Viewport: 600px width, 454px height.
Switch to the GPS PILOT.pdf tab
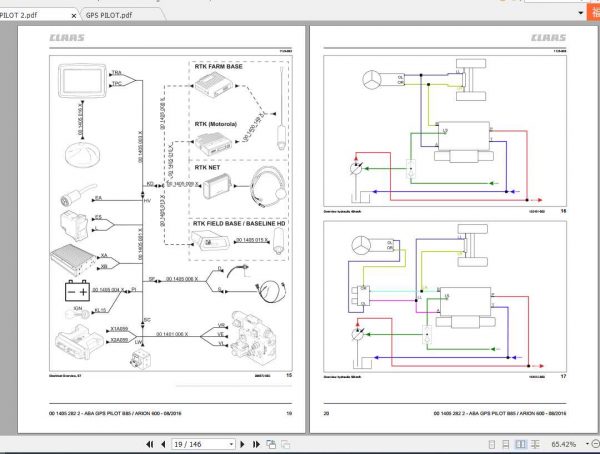click(x=110, y=17)
